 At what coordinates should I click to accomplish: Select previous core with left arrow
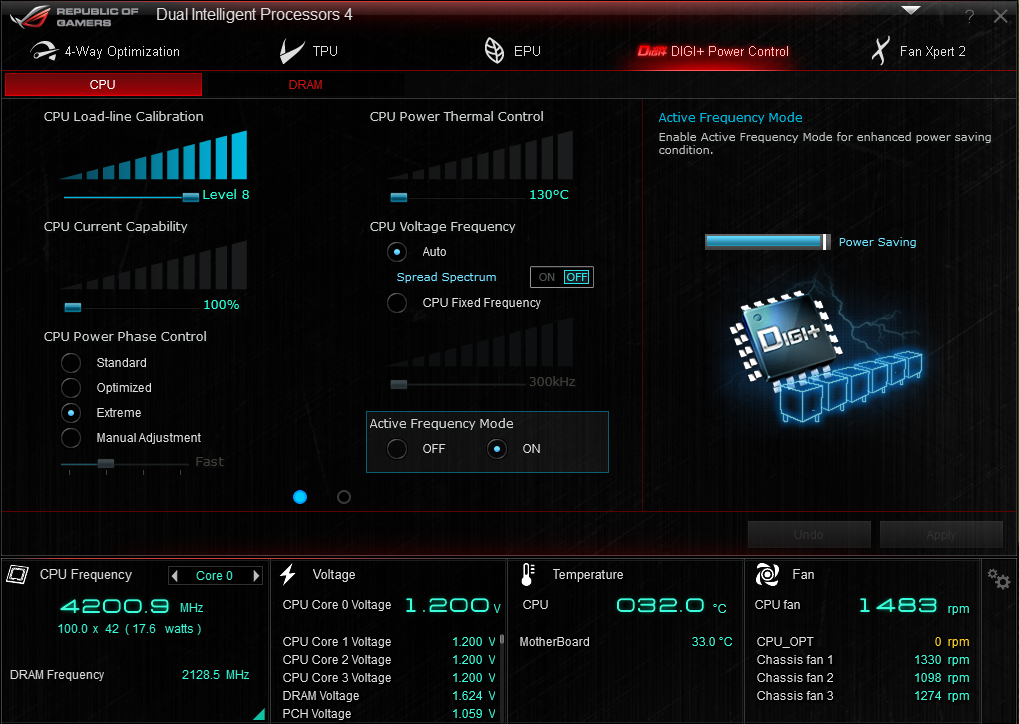[x=174, y=576]
